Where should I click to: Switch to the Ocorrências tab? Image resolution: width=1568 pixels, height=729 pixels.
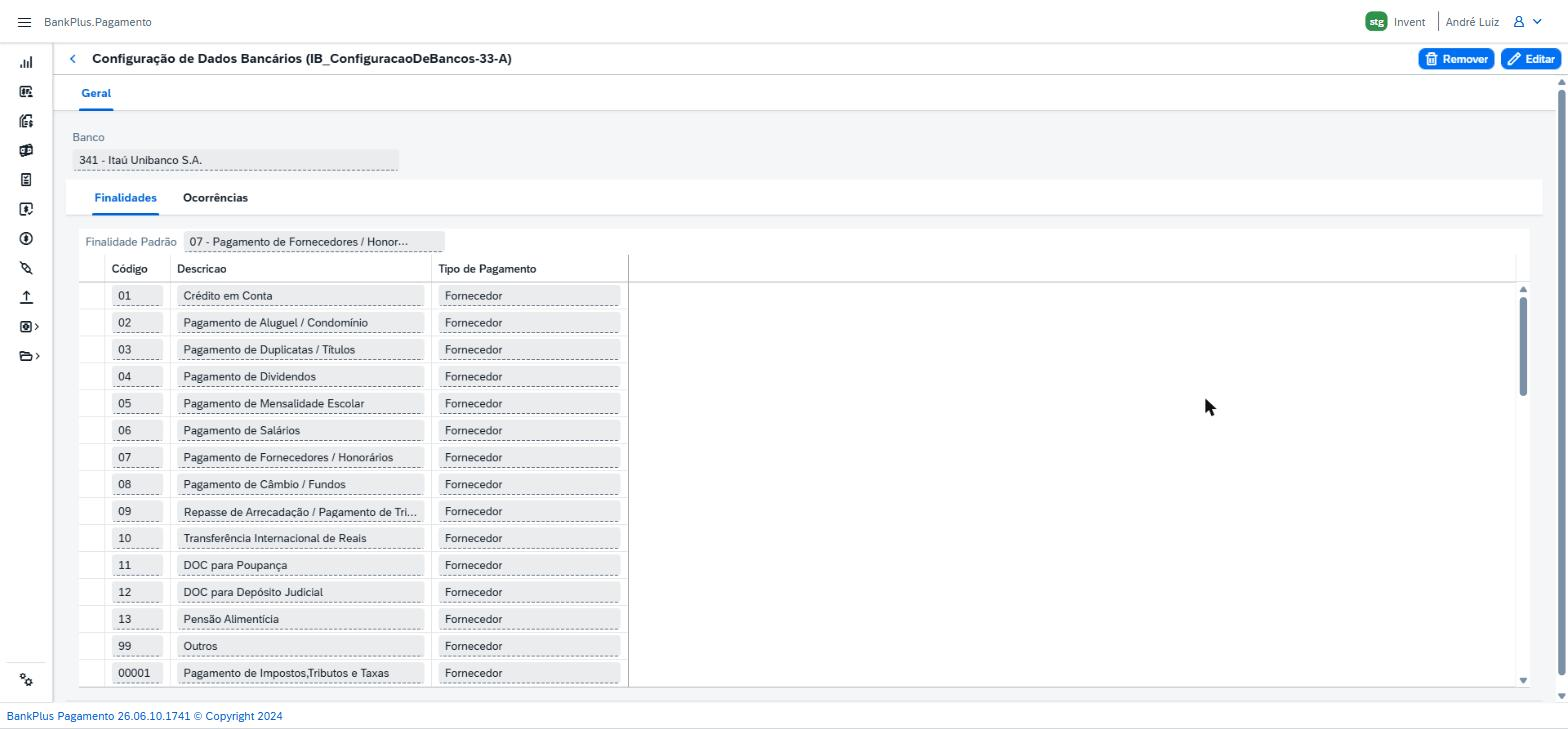(215, 198)
